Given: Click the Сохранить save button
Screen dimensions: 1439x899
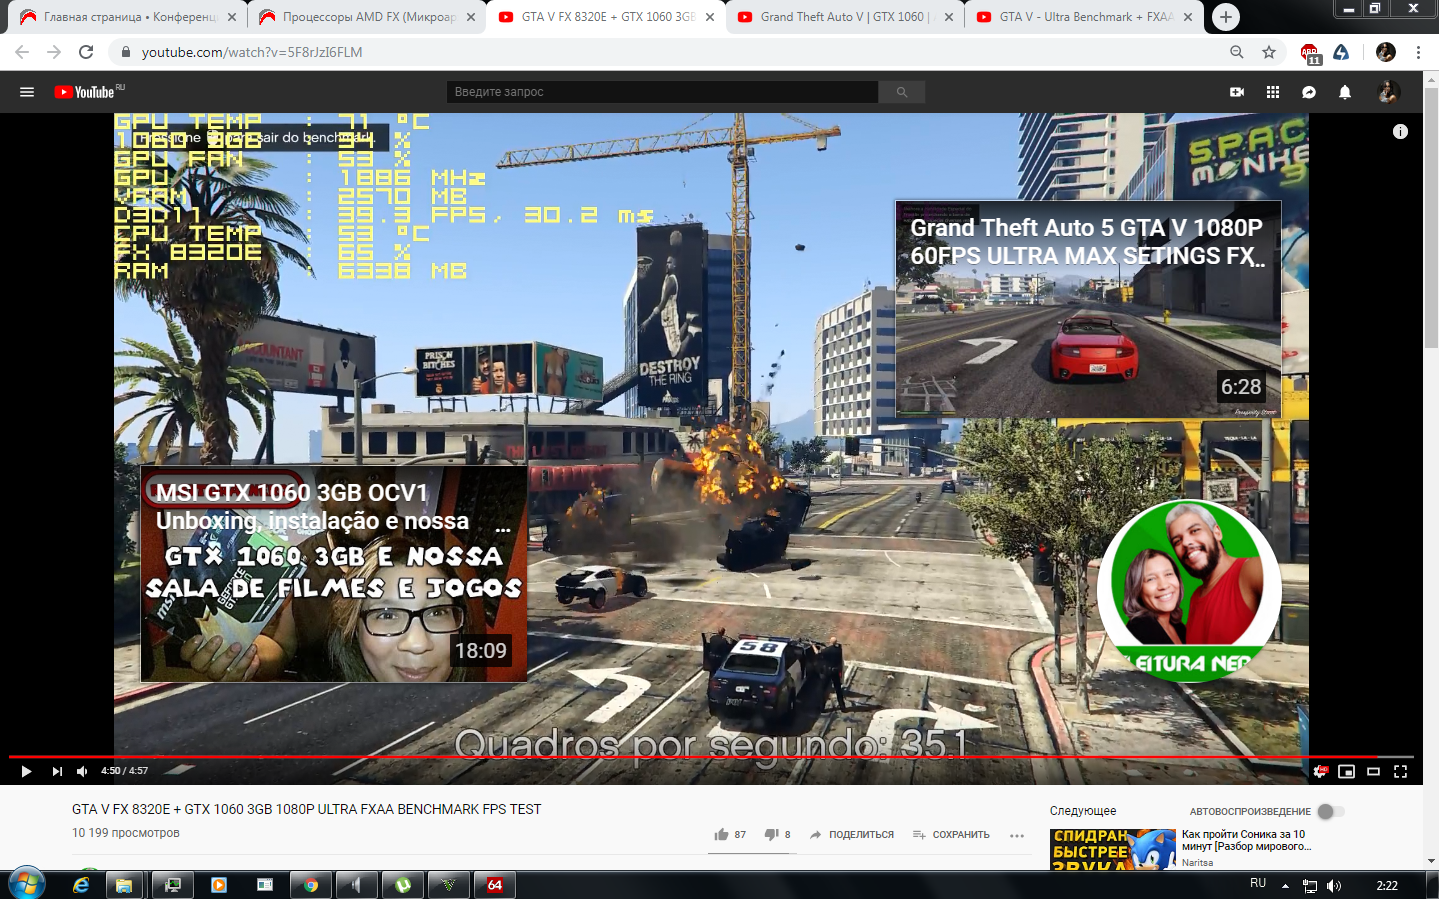Looking at the screenshot, I should tap(951, 834).
